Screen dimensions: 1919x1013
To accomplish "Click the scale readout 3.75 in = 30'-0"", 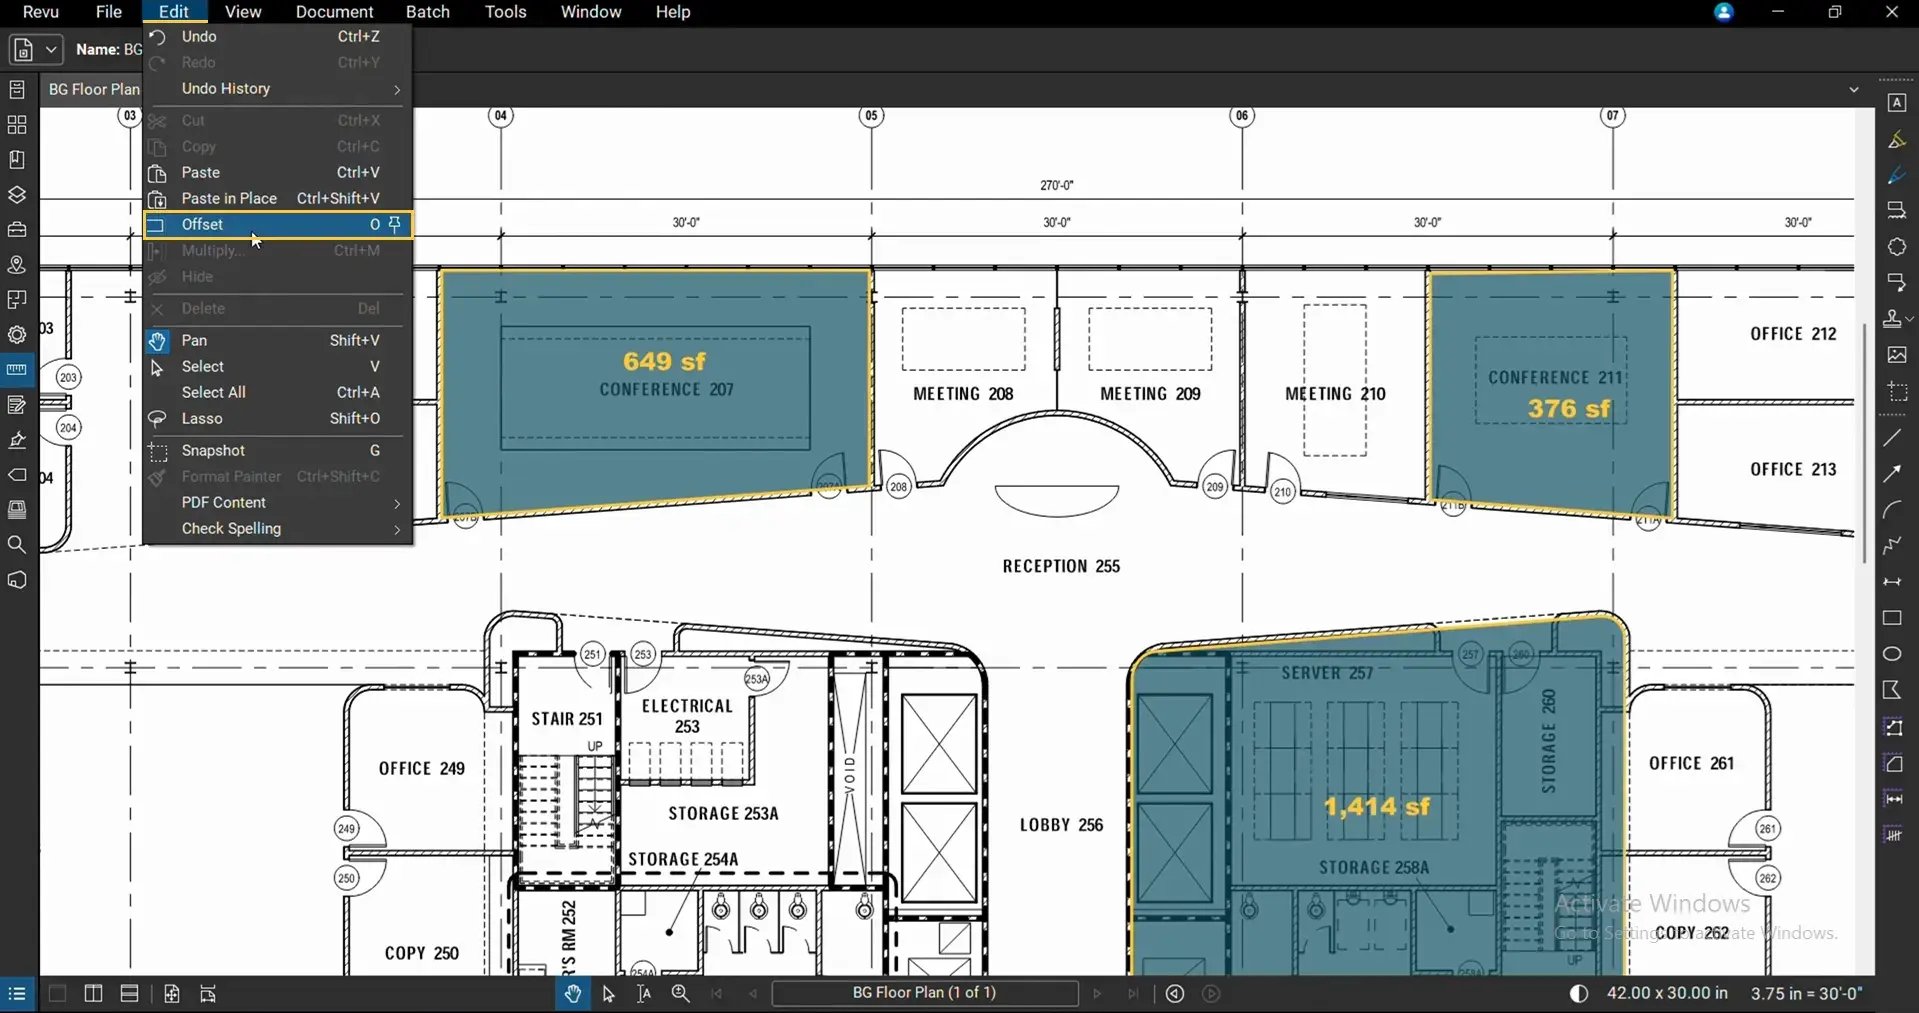I will [x=1807, y=993].
